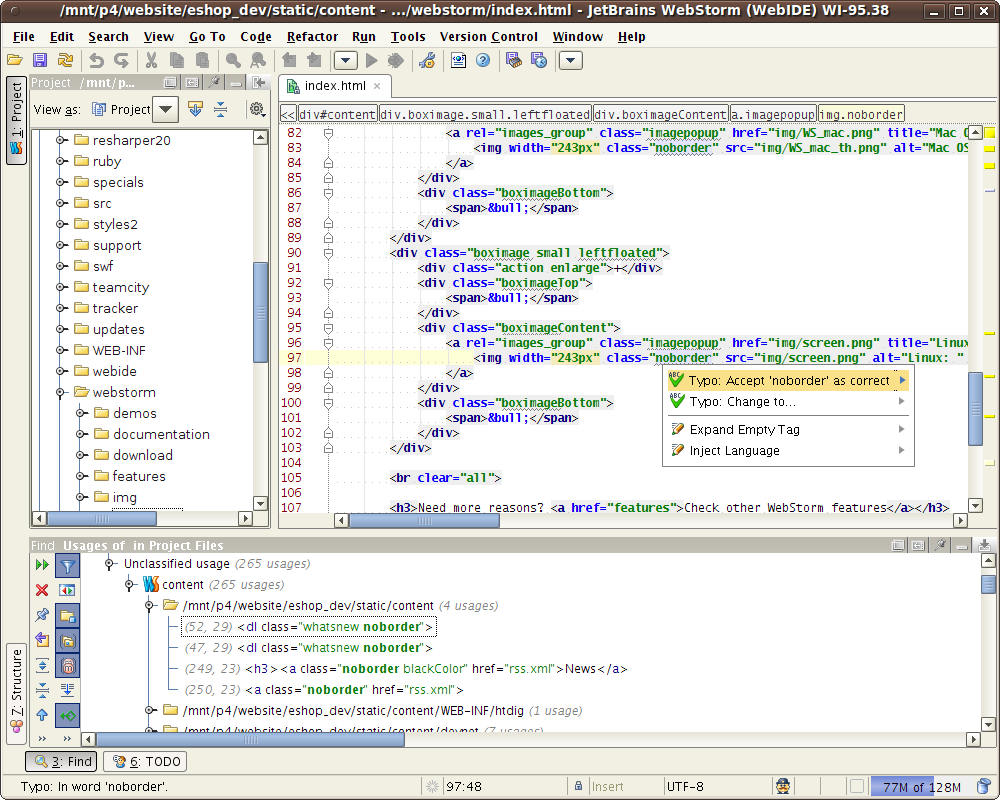Screen dimensions: 1000x800
Task: Close find results with red X icon
Action: (42, 590)
